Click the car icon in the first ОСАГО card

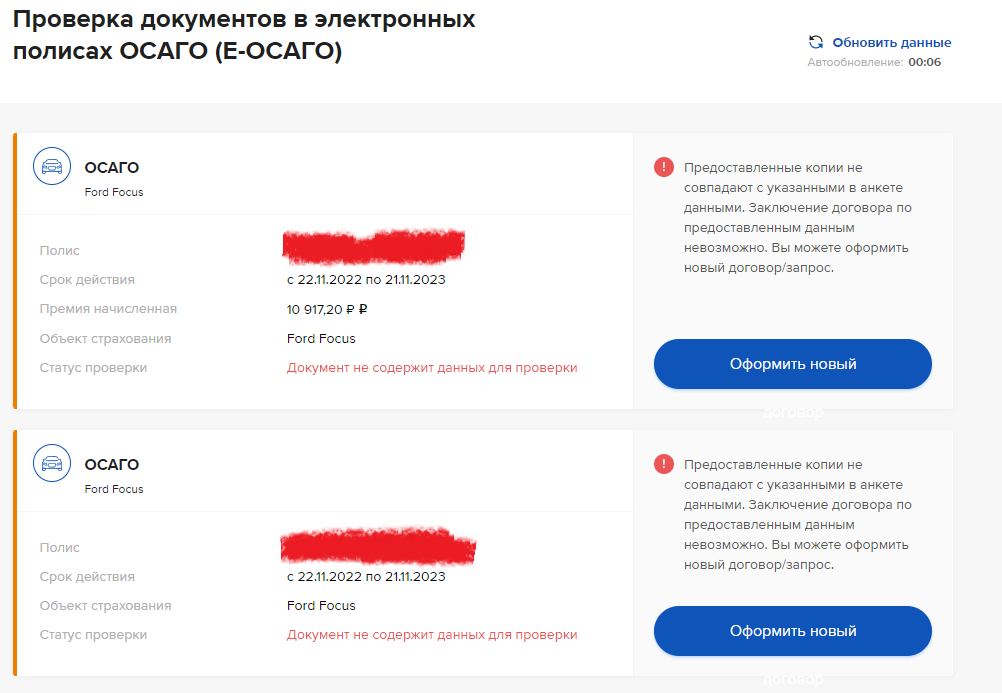pyautogui.click(x=52, y=167)
